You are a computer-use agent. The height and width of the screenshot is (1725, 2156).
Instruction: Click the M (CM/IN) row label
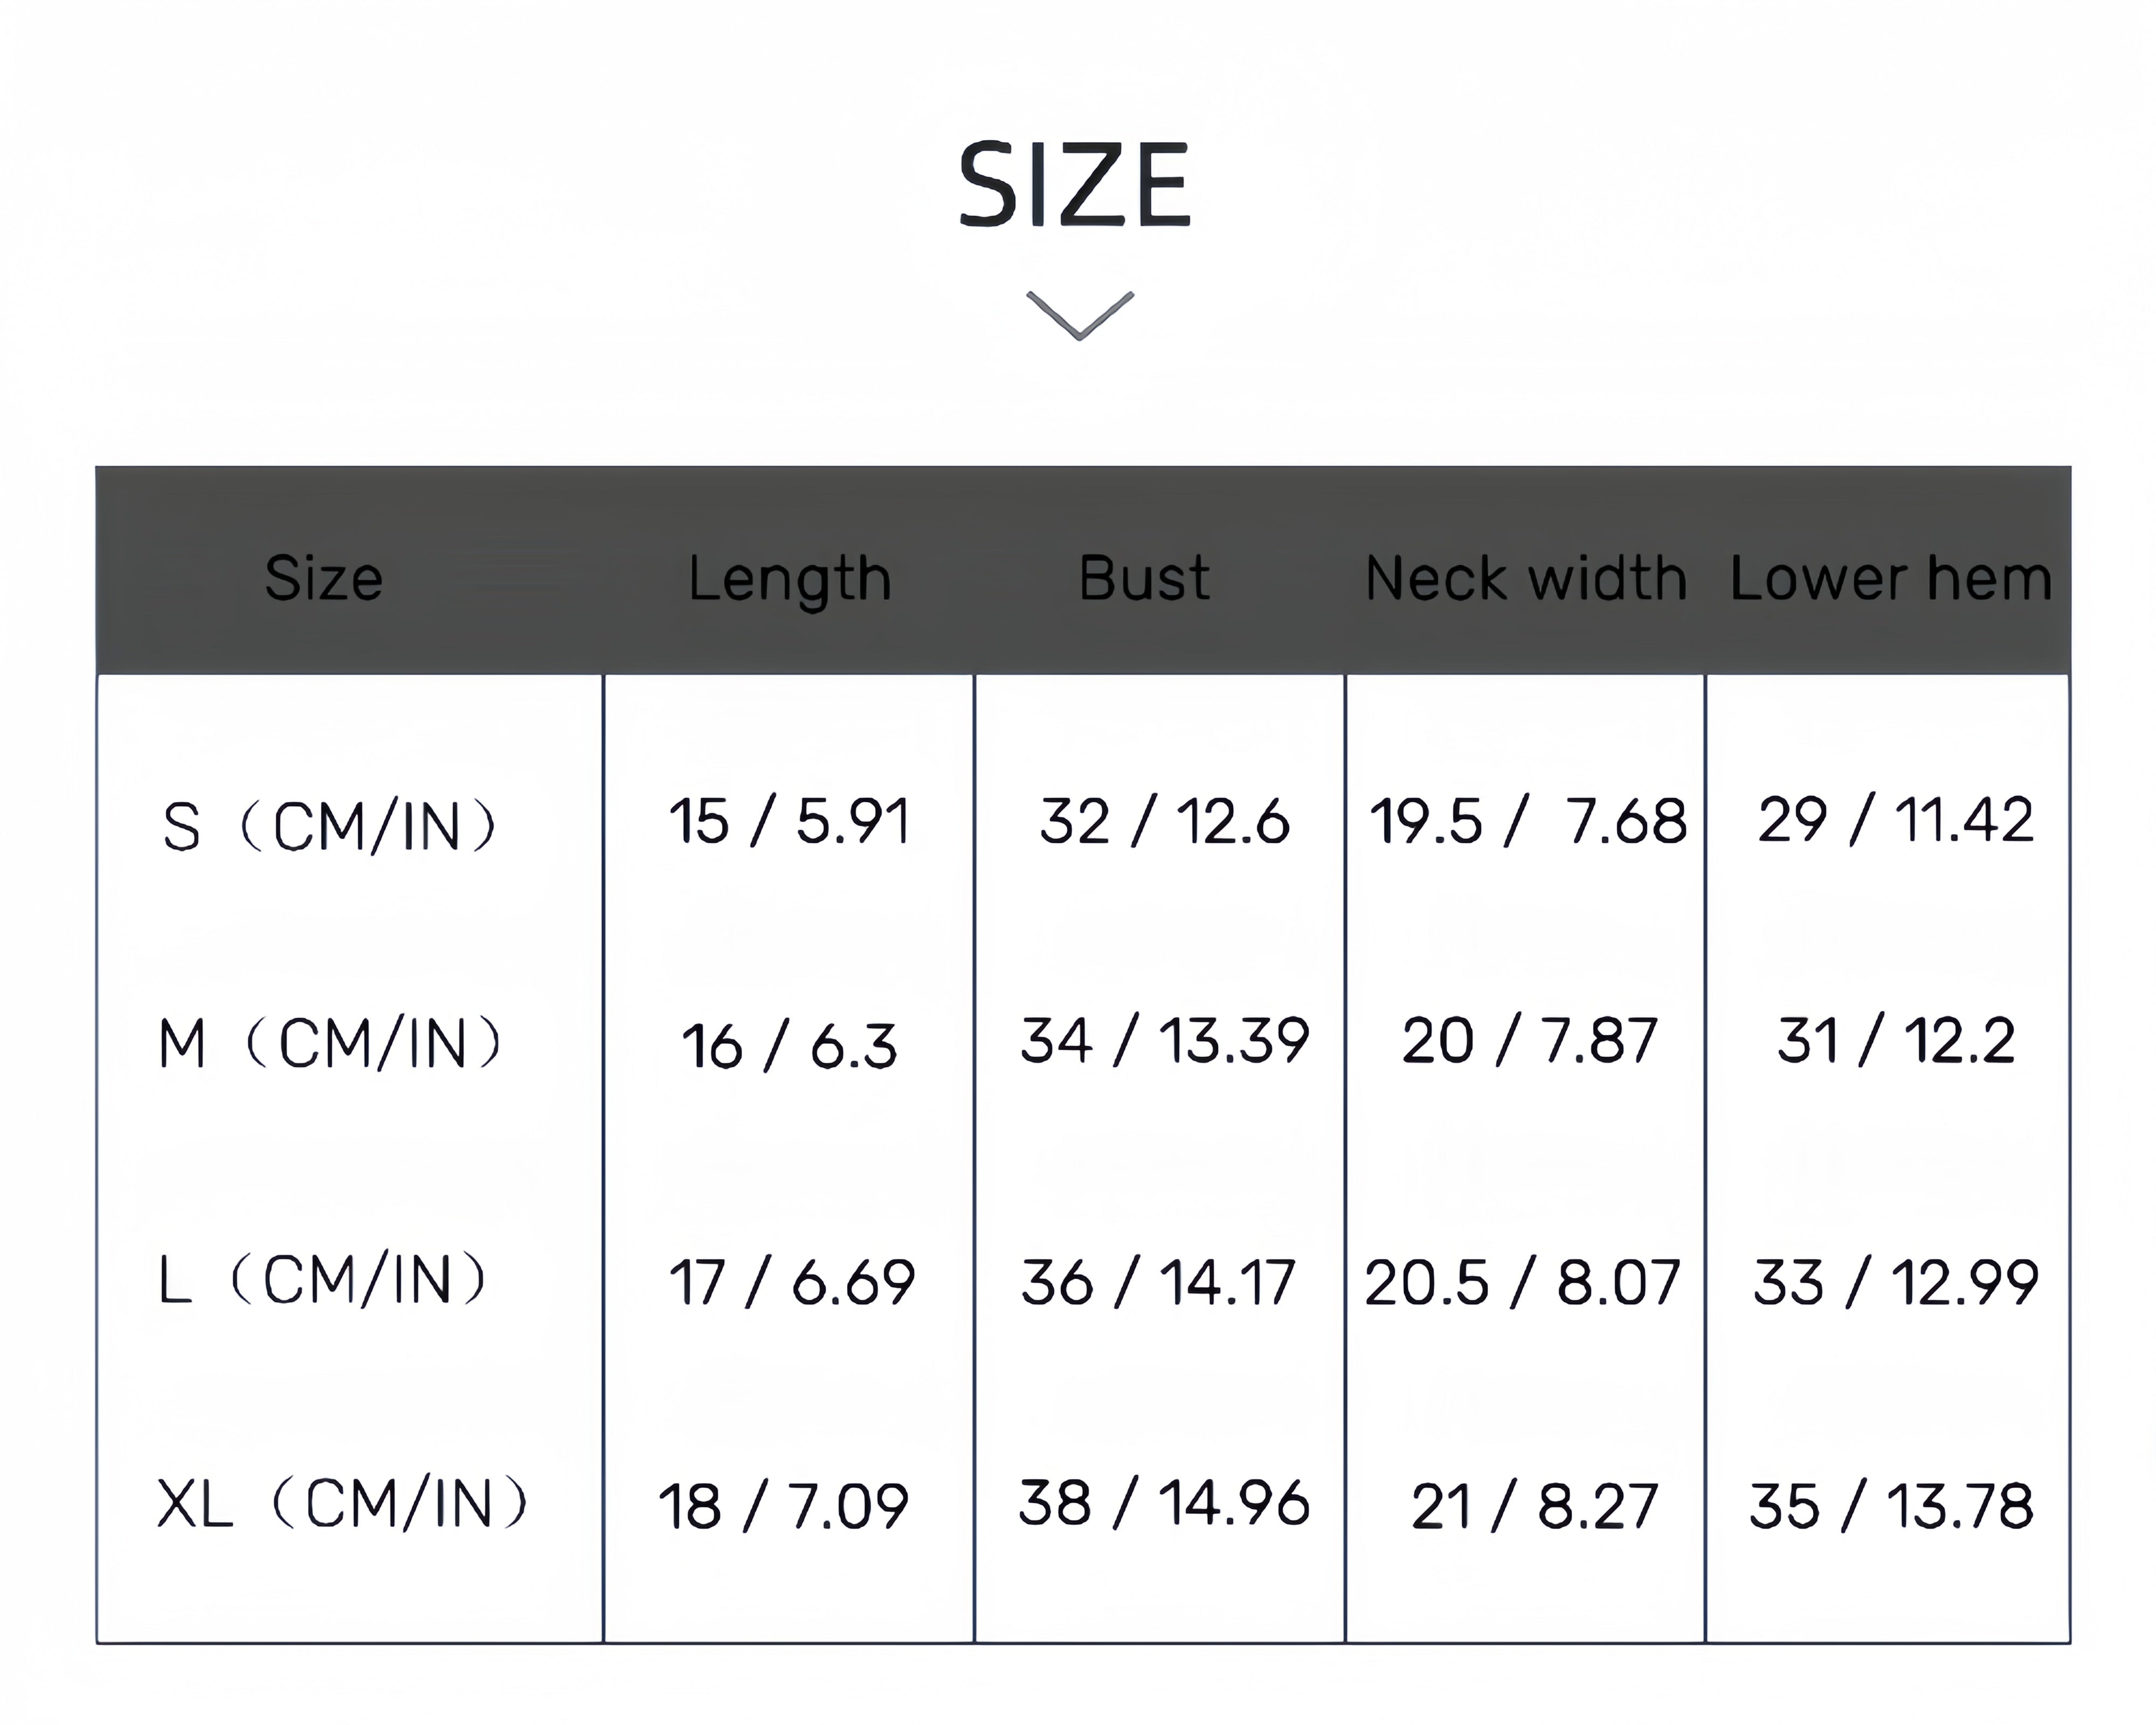pyautogui.click(x=331, y=1044)
